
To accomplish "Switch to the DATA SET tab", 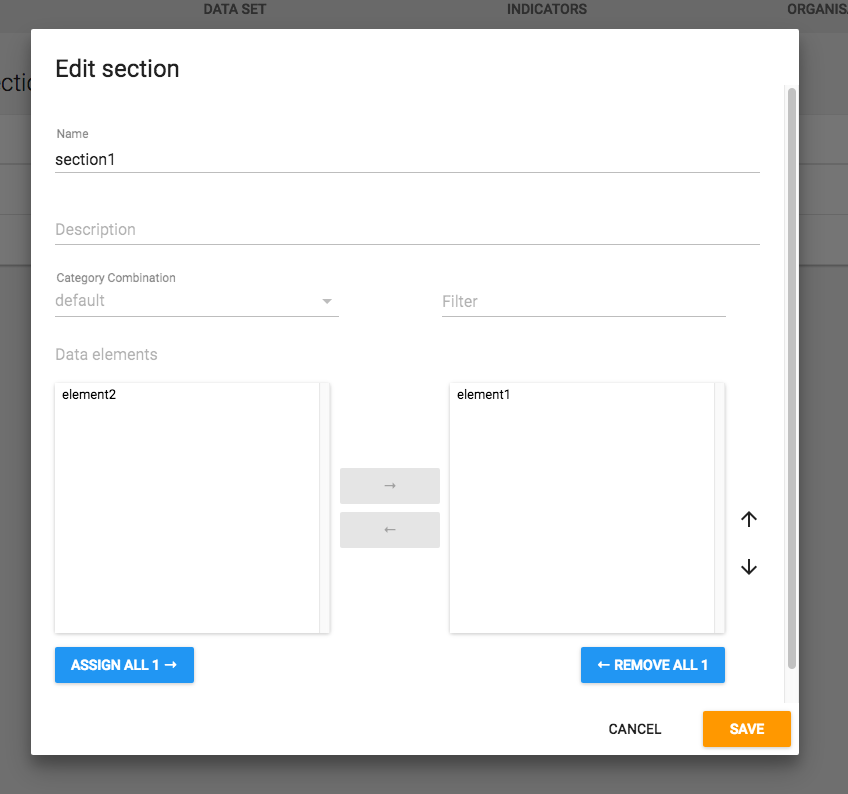I will click(235, 9).
